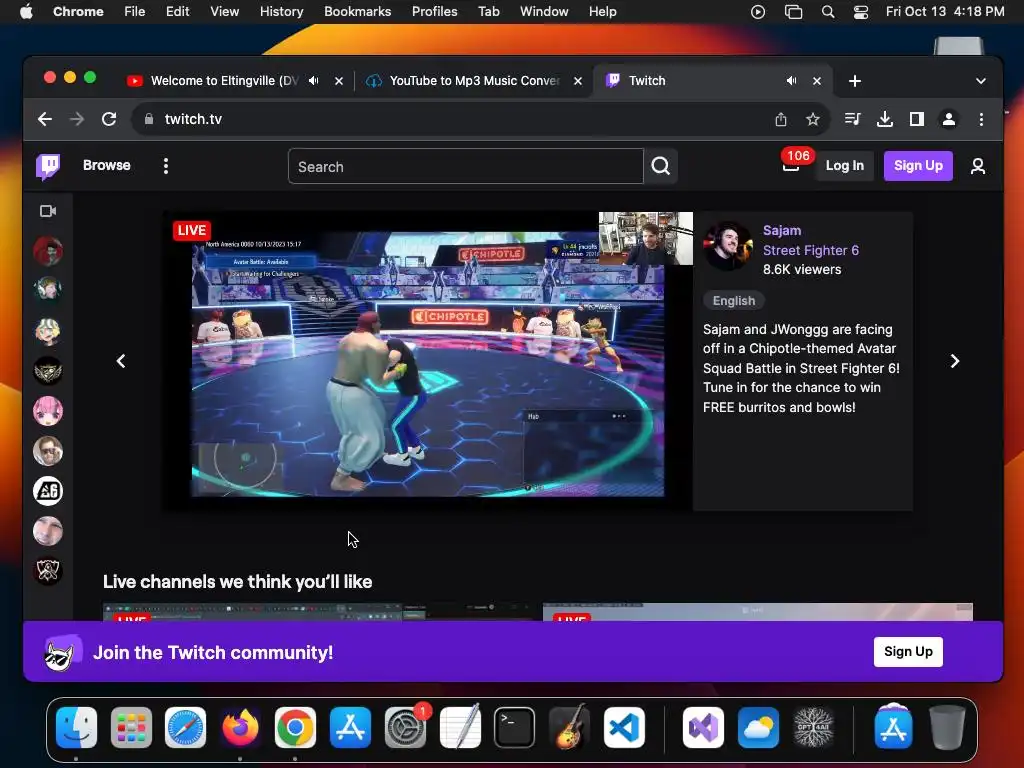Open the A6 logo channel in sidebar
The height and width of the screenshot is (768, 1024).
click(x=48, y=491)
